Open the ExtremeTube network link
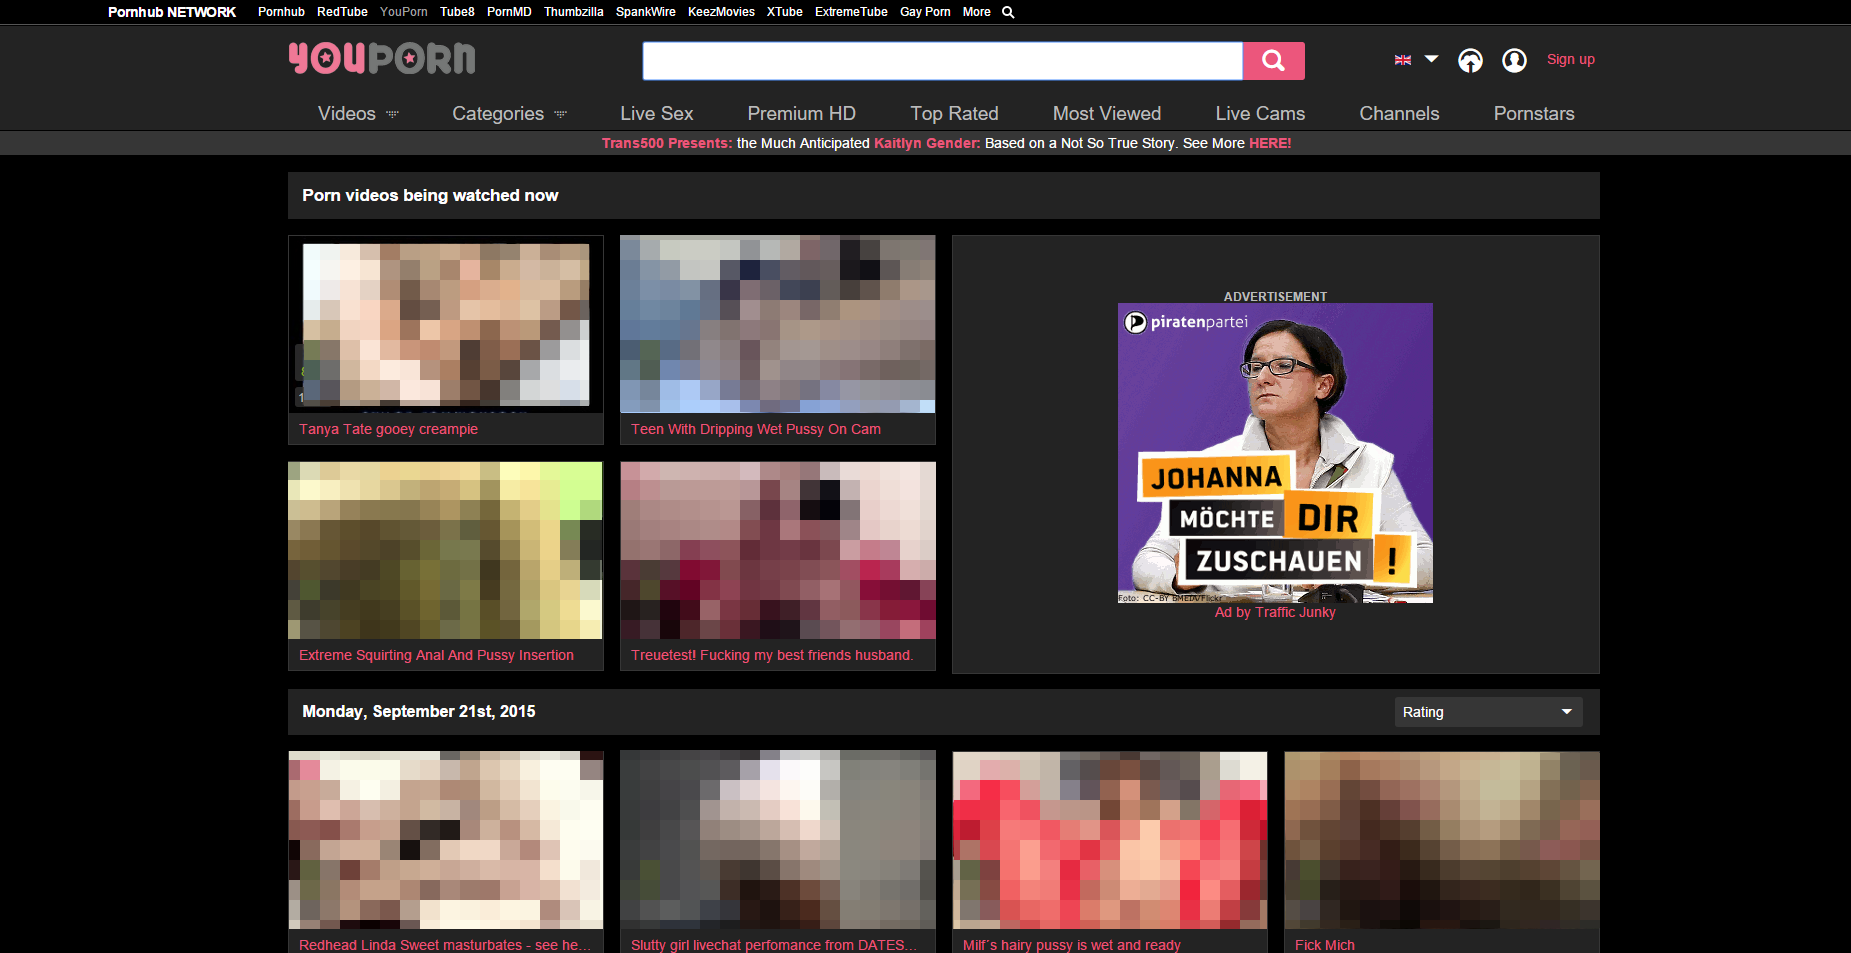The height and width of the screenshot is (953, 1851). (x=851, y=12)
